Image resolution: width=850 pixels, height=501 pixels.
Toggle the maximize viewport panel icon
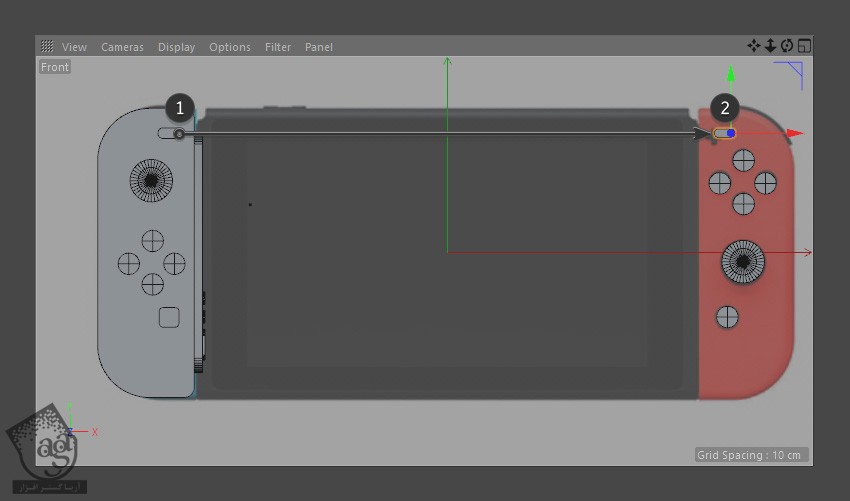tap(804, 46)
